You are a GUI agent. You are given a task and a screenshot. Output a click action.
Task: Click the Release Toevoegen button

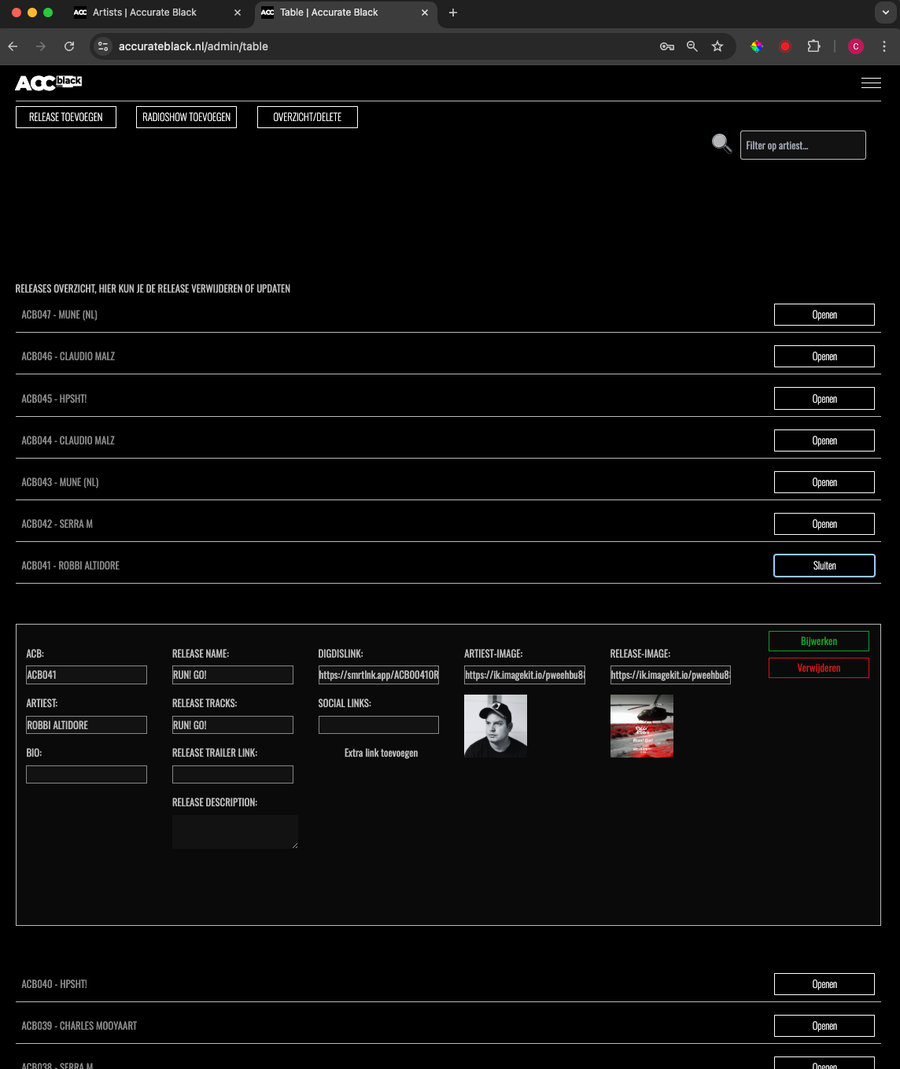point(66,117)
